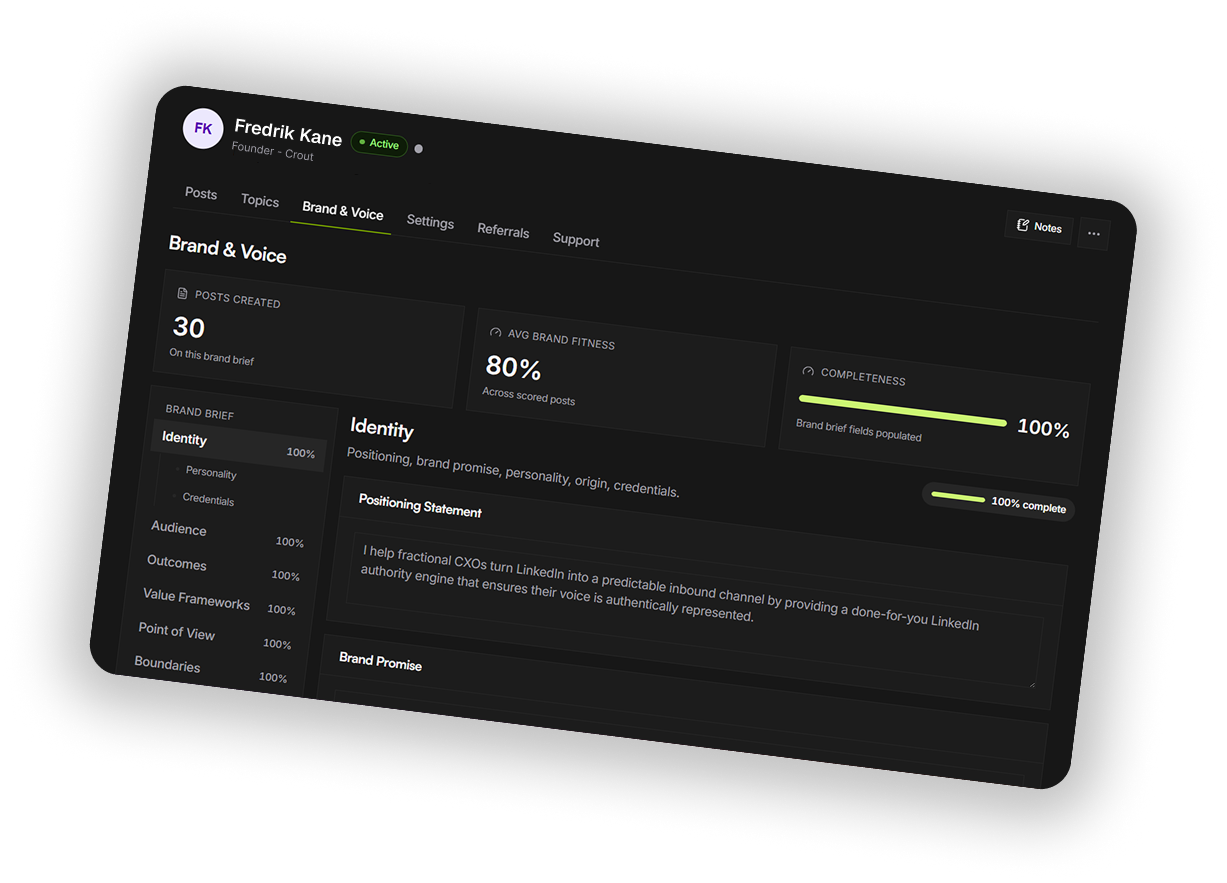Viewport: 1227px width, 883px height.
Task: Click the 80% brand fitness value
Action: [513, 369]
